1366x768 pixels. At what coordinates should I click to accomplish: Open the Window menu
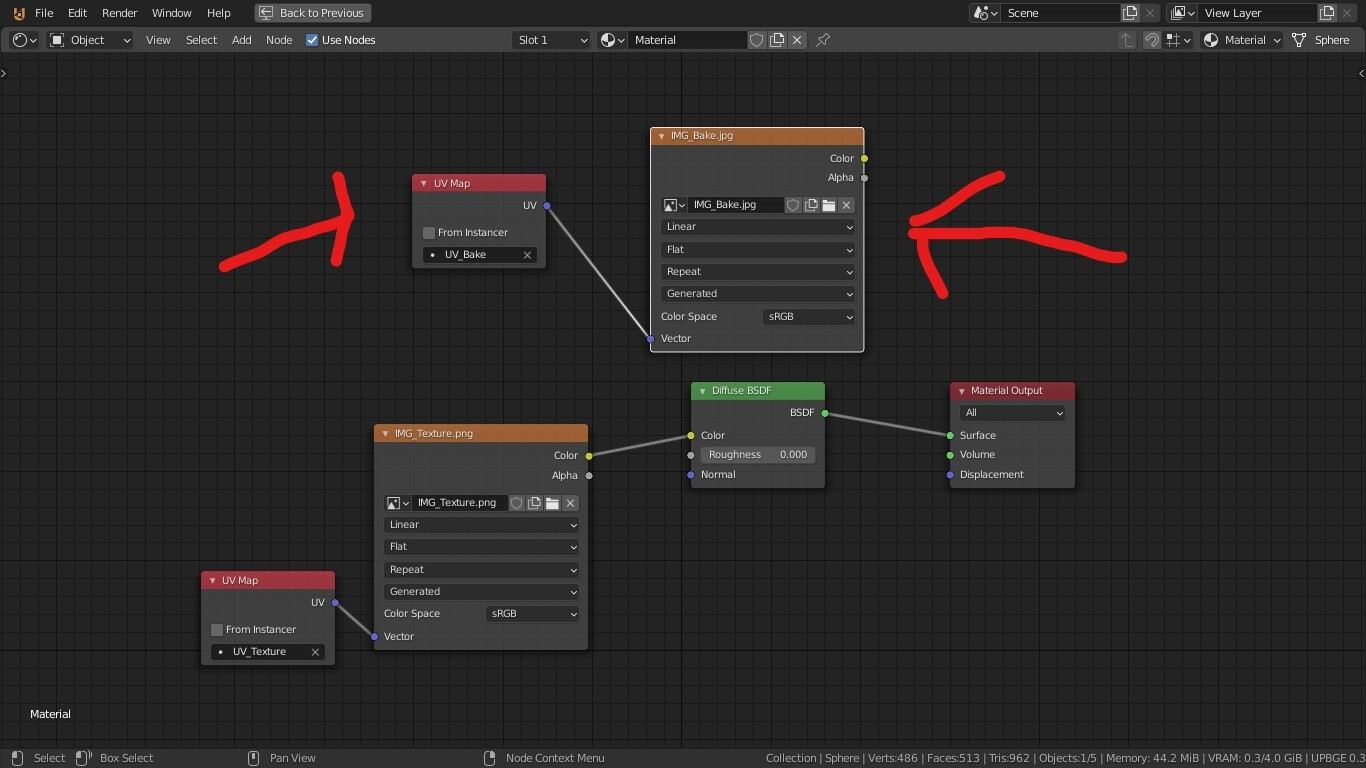click(171, 13)
